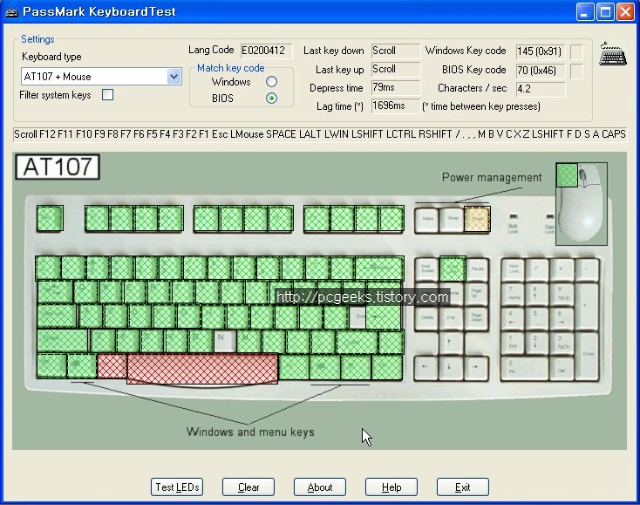The image size is (640, 505).
Task: Click the up arrow key
Action: tap(450, 342)
